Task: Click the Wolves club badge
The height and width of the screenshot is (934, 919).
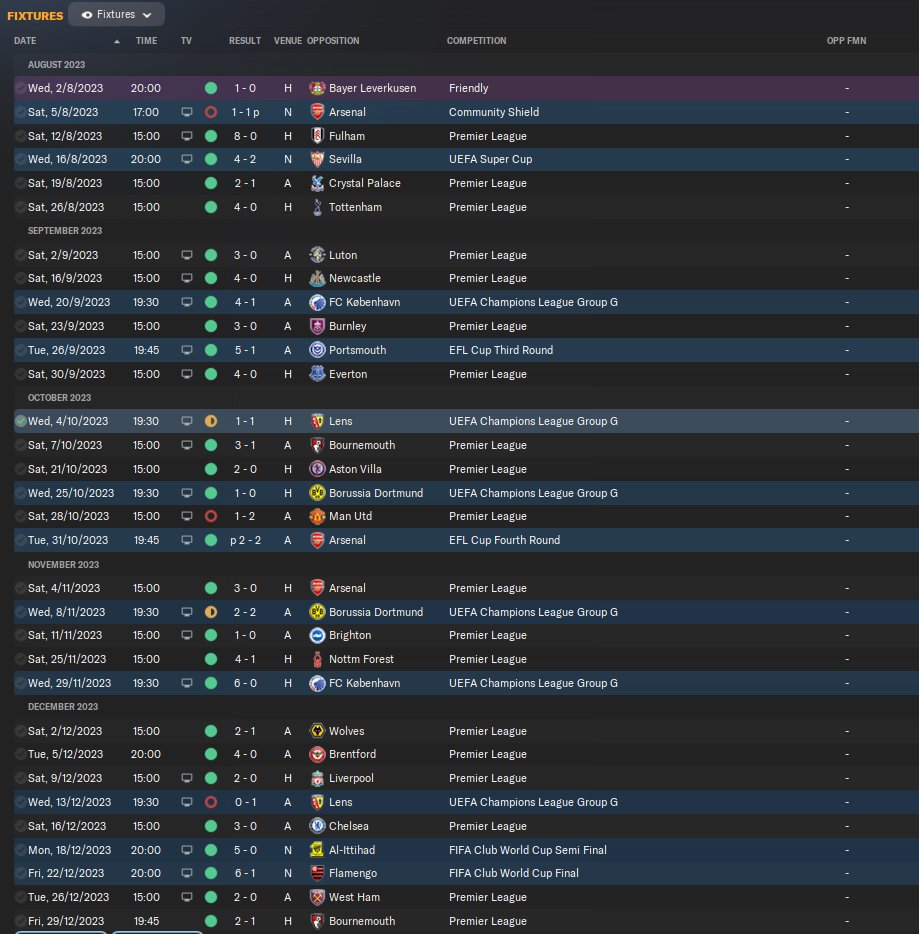Action: coord(317,731)
